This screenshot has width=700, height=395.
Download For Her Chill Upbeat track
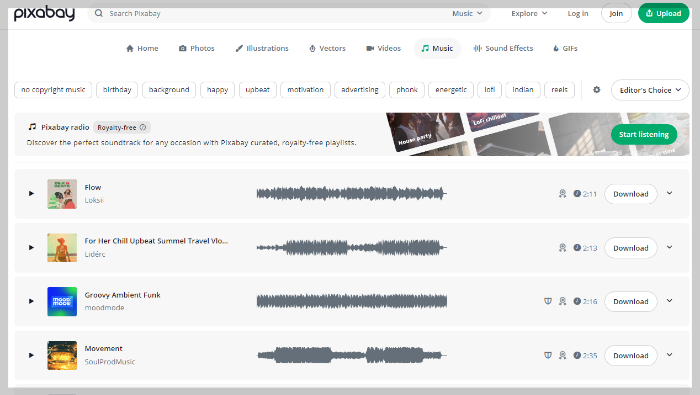631,248
